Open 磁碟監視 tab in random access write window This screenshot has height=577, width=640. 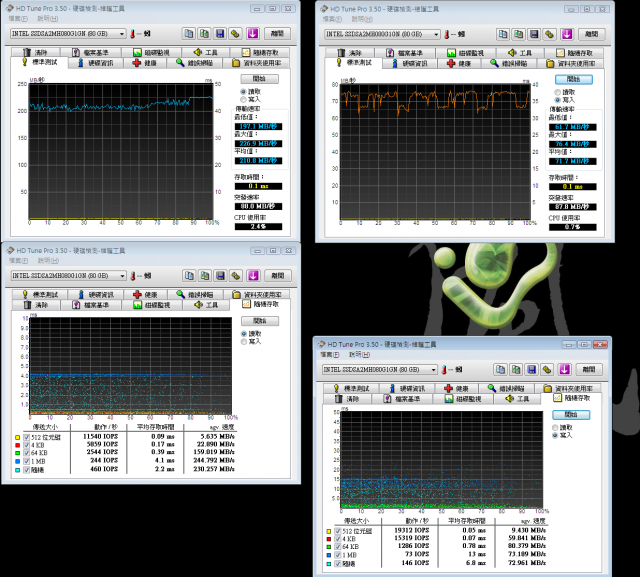coord(464,399)
